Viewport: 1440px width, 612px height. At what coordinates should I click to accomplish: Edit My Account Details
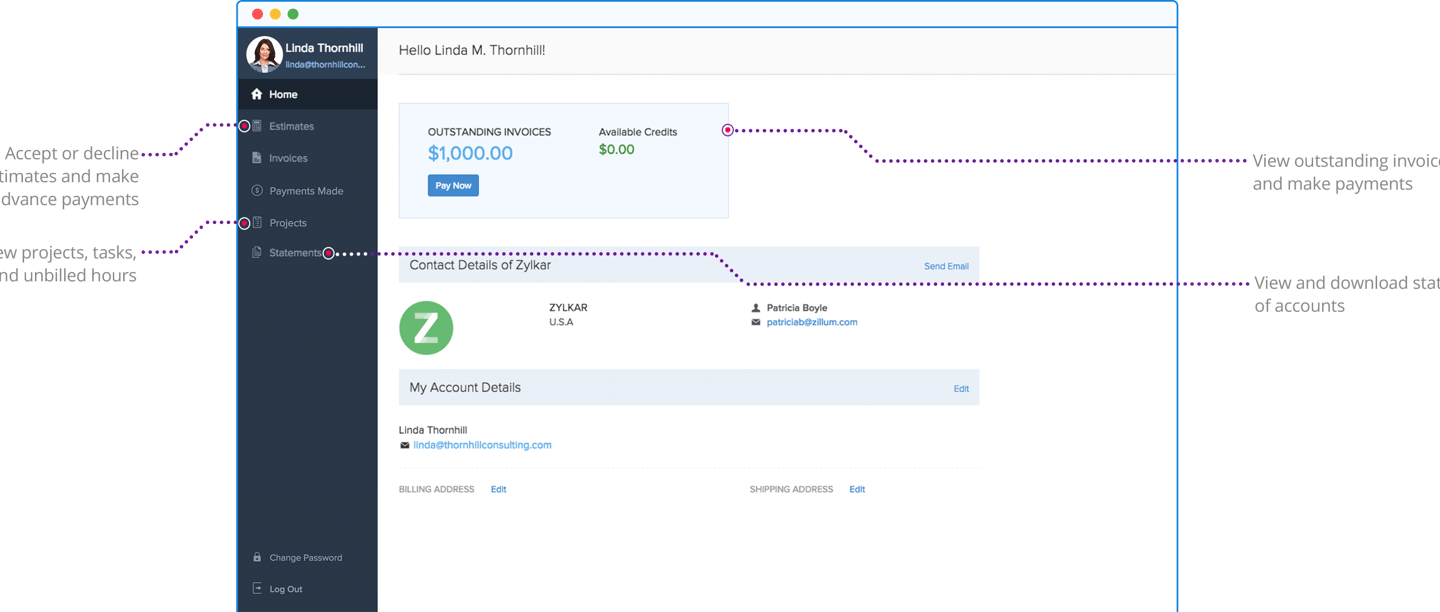[x=961, y=389]
